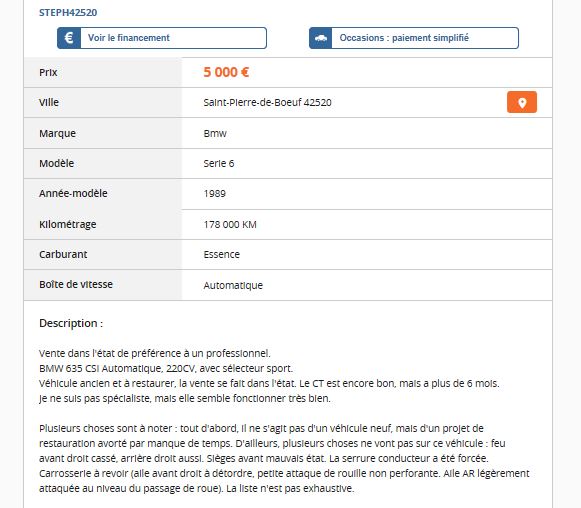The height and width of the screenshot is (508, 581).
Task: Open the map location pin button
Action: click(x=522, y=102)
